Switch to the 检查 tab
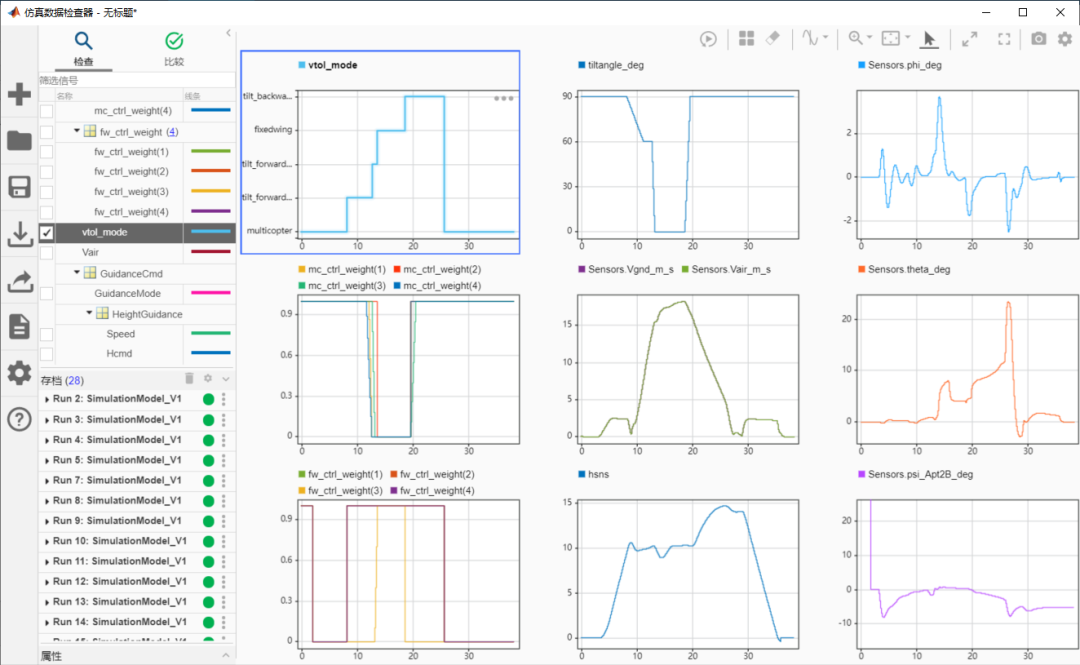Image resolution: width=1080 pixels, height=665 pixels. [83, 48]
